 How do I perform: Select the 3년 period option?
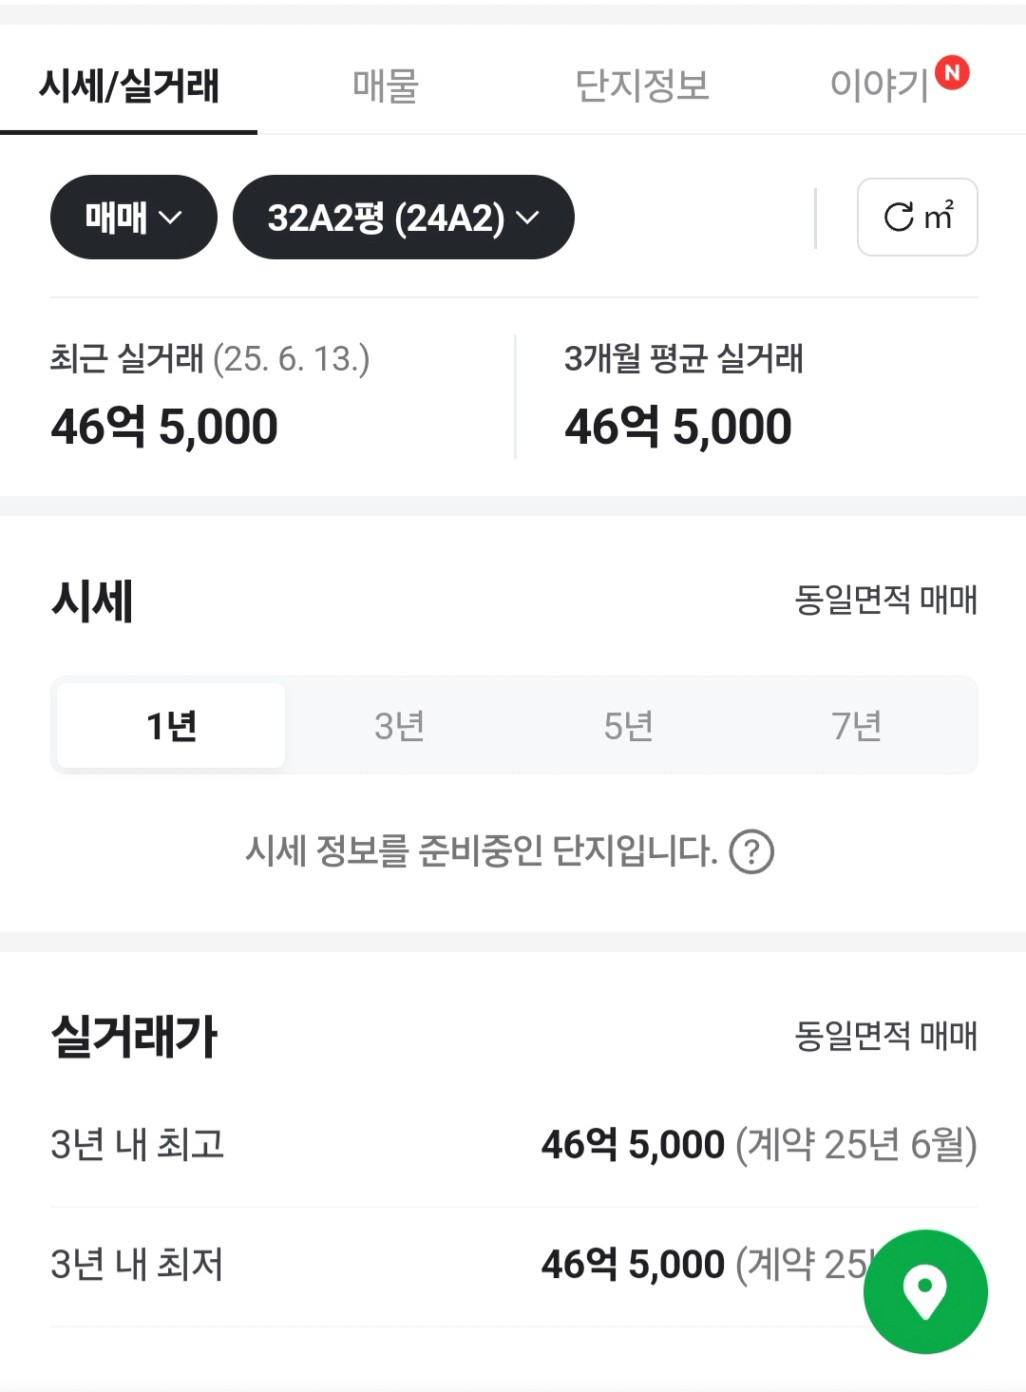tap(399, 726)
